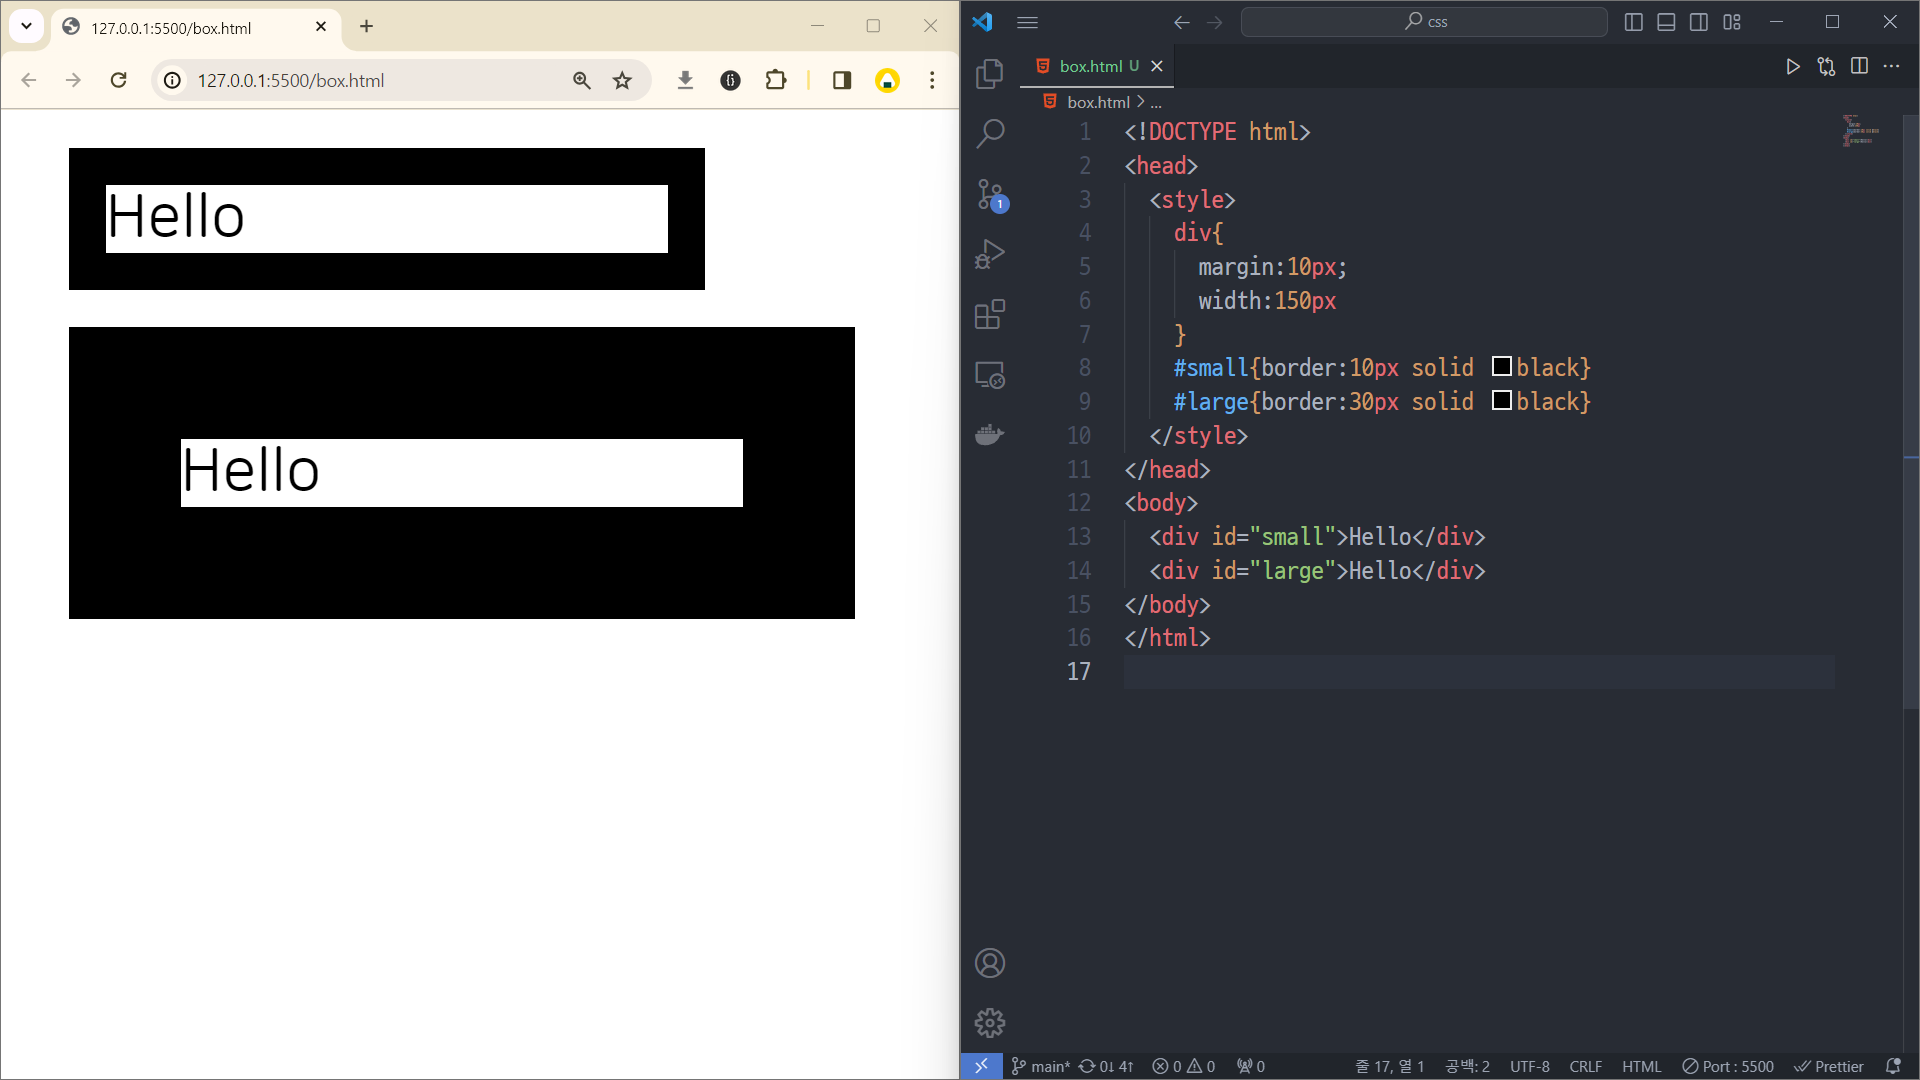Open editor More Actions ellipsis menu
Screen dimensions: 1920x1080
pos(1891,66)
